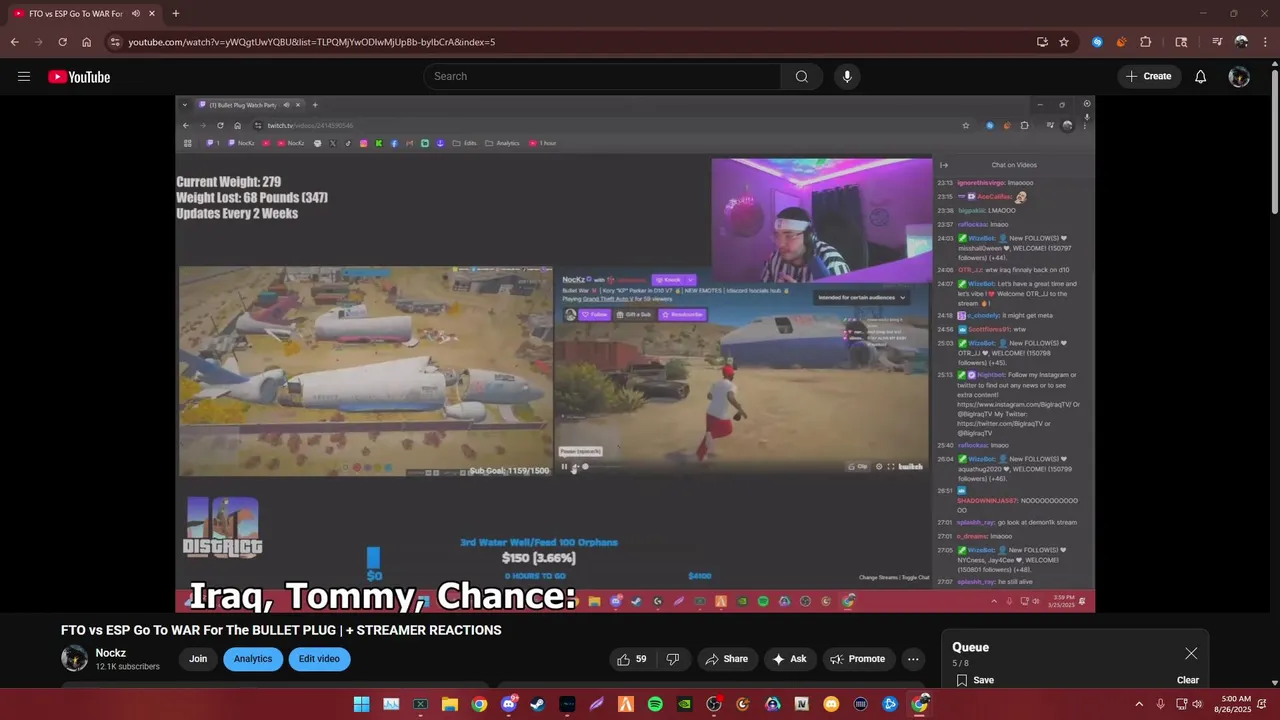Open the Extensions puzzle-piece menu
Viewport: 1280px width, 720px height.
point(1146,42)
